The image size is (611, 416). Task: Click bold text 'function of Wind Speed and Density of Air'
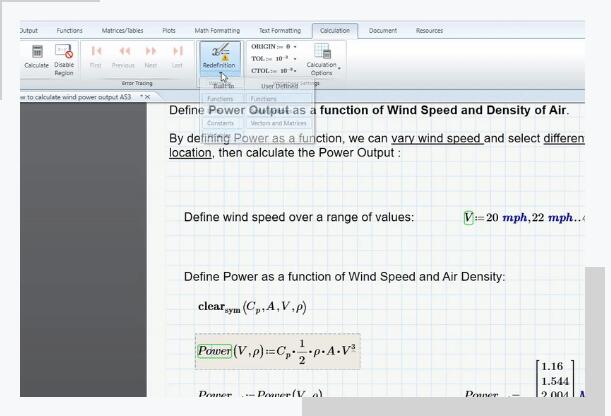443,110
